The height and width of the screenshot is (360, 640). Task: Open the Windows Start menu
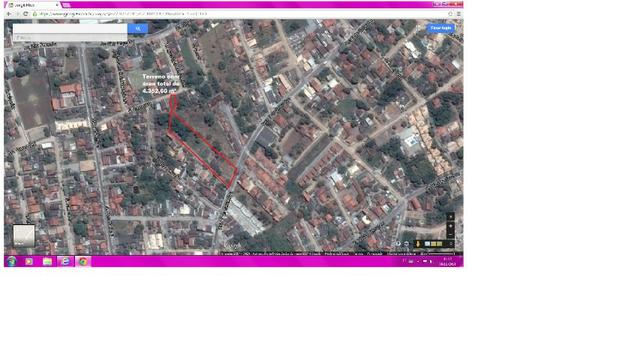11,261
